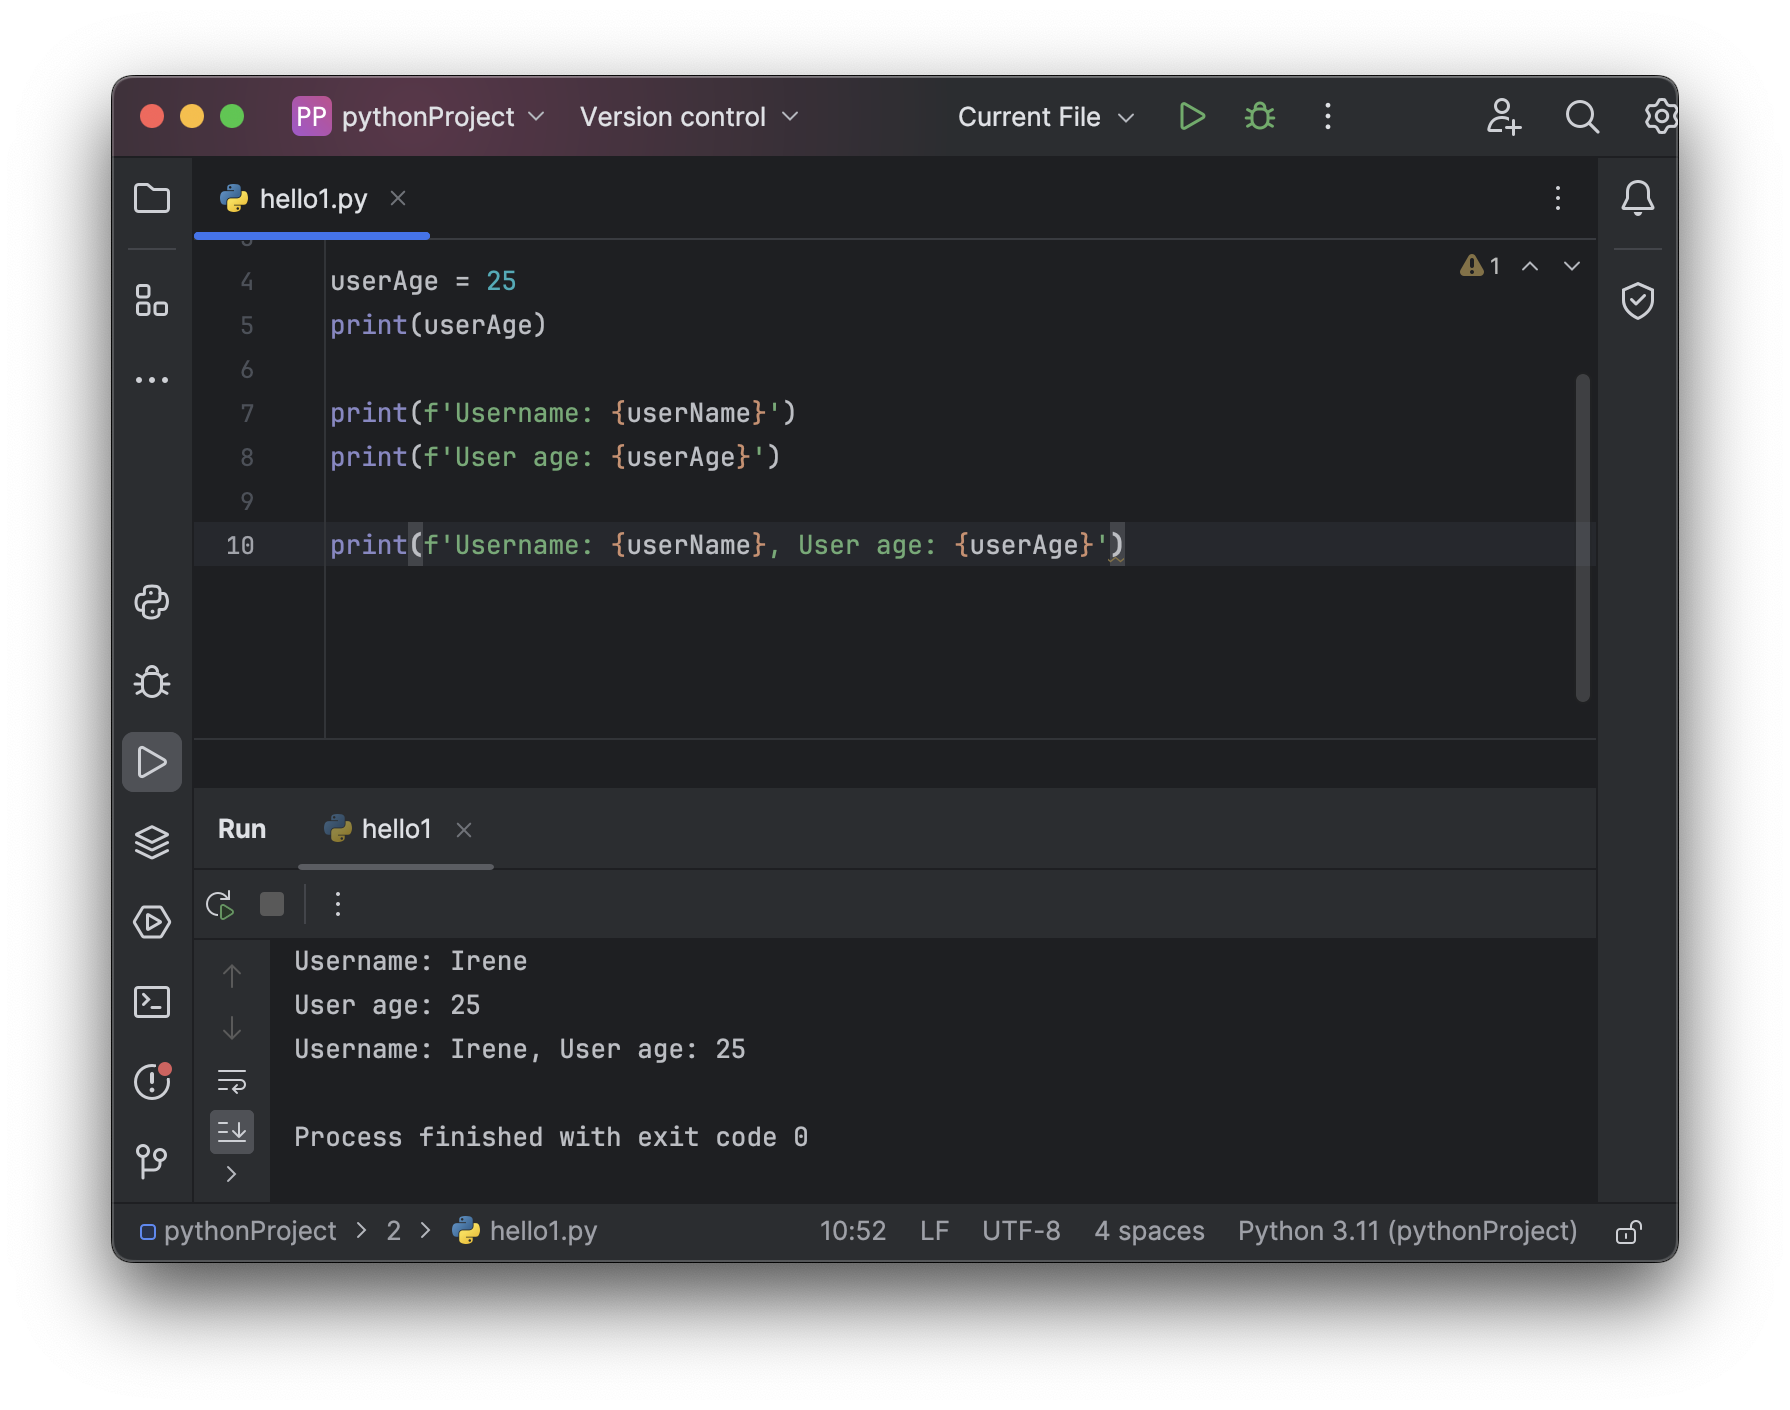The height and width of the screenshot is (1410, 1790).
Task: Go to next highlighted error arrow
Action: tap(1572, 266)
